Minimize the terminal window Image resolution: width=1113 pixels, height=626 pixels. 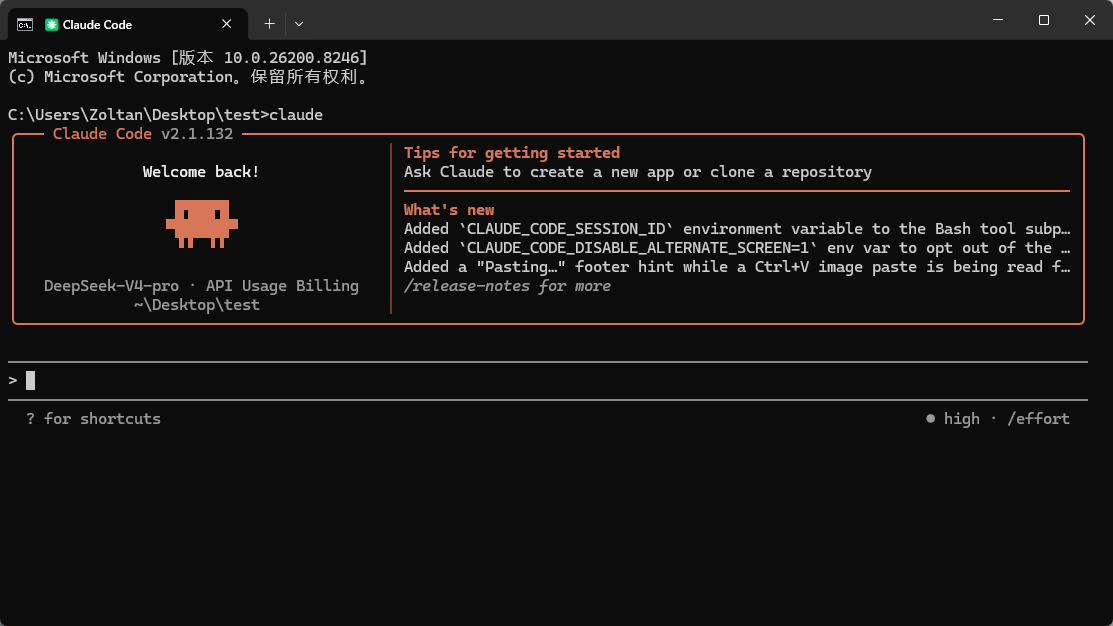(x=998, y=20)
